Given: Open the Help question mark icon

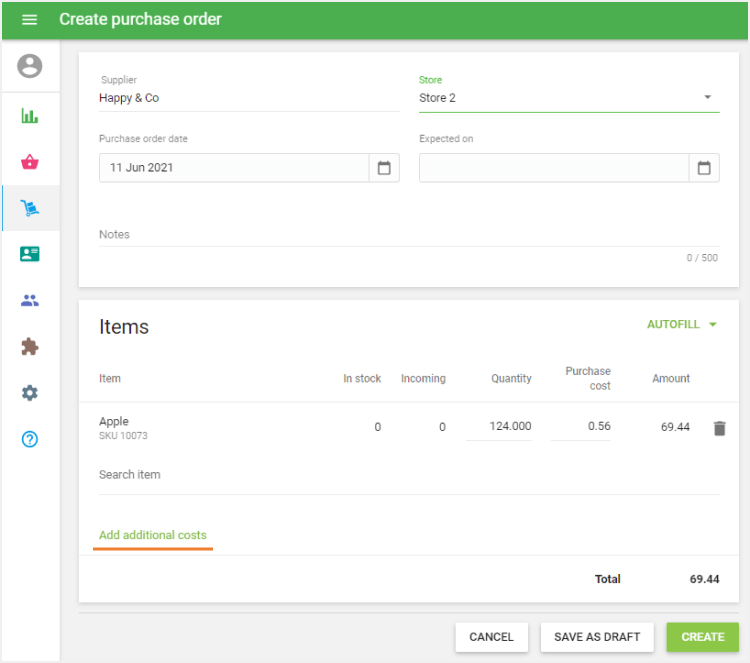Looking at the screenshot, I should [30, 439].
